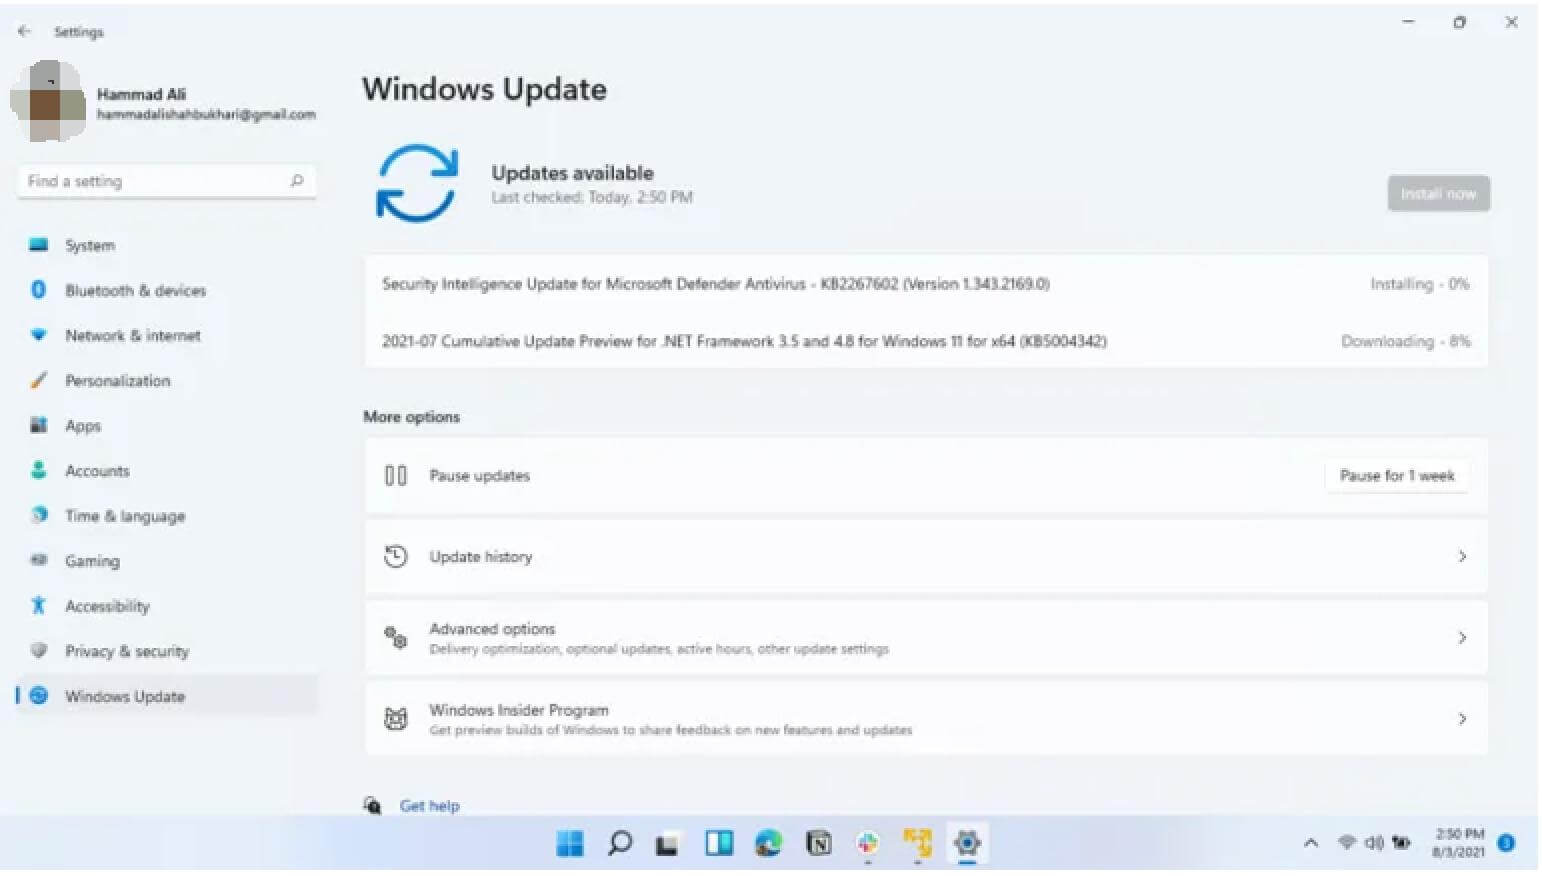
Task: Click the Gaming controller icon
Action: coord(38,560)
